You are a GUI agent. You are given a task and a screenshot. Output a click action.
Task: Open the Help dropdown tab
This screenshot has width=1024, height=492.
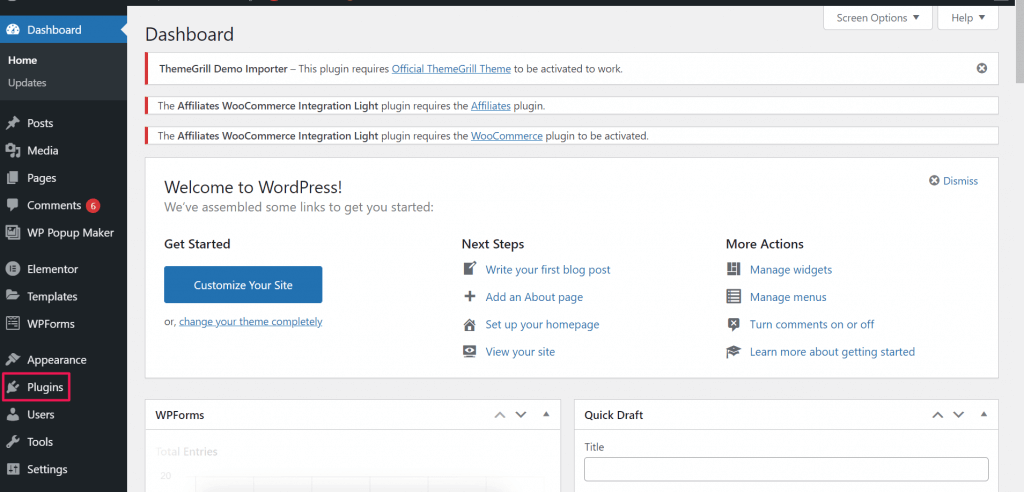point(968,18)
